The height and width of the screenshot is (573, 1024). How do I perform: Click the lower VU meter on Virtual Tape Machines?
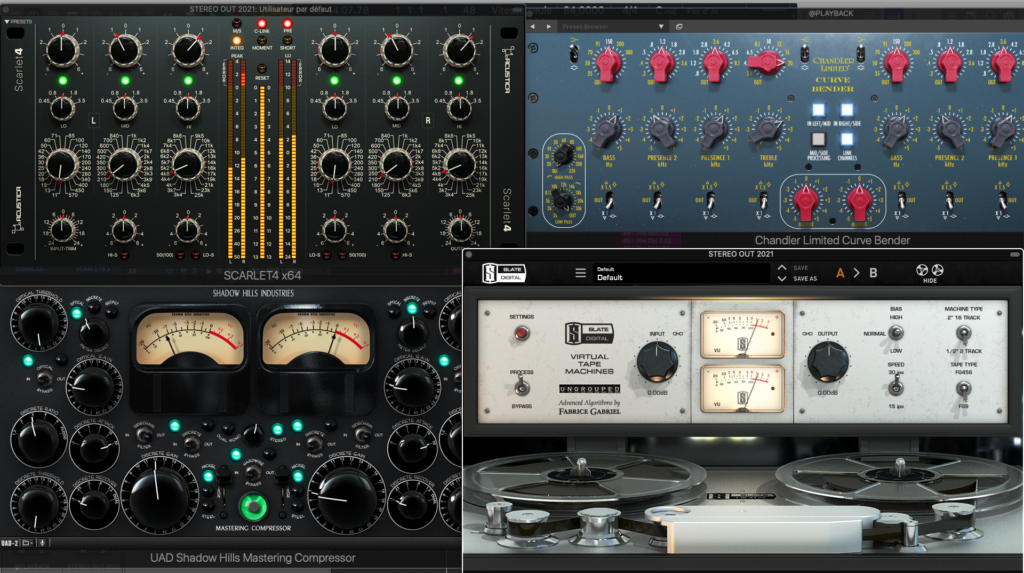coord(742,388)
